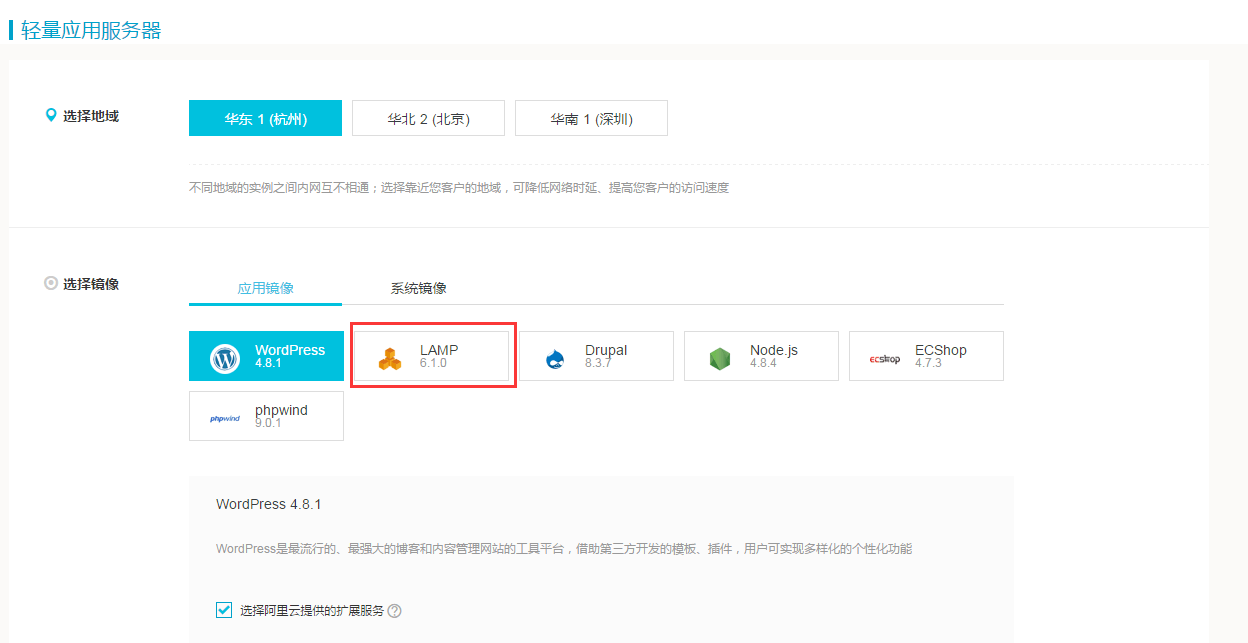The height and width of the screenshot is (643, 1248).
Task: Click the 轻量应用服务器 page title
Action: pos(91,30)
